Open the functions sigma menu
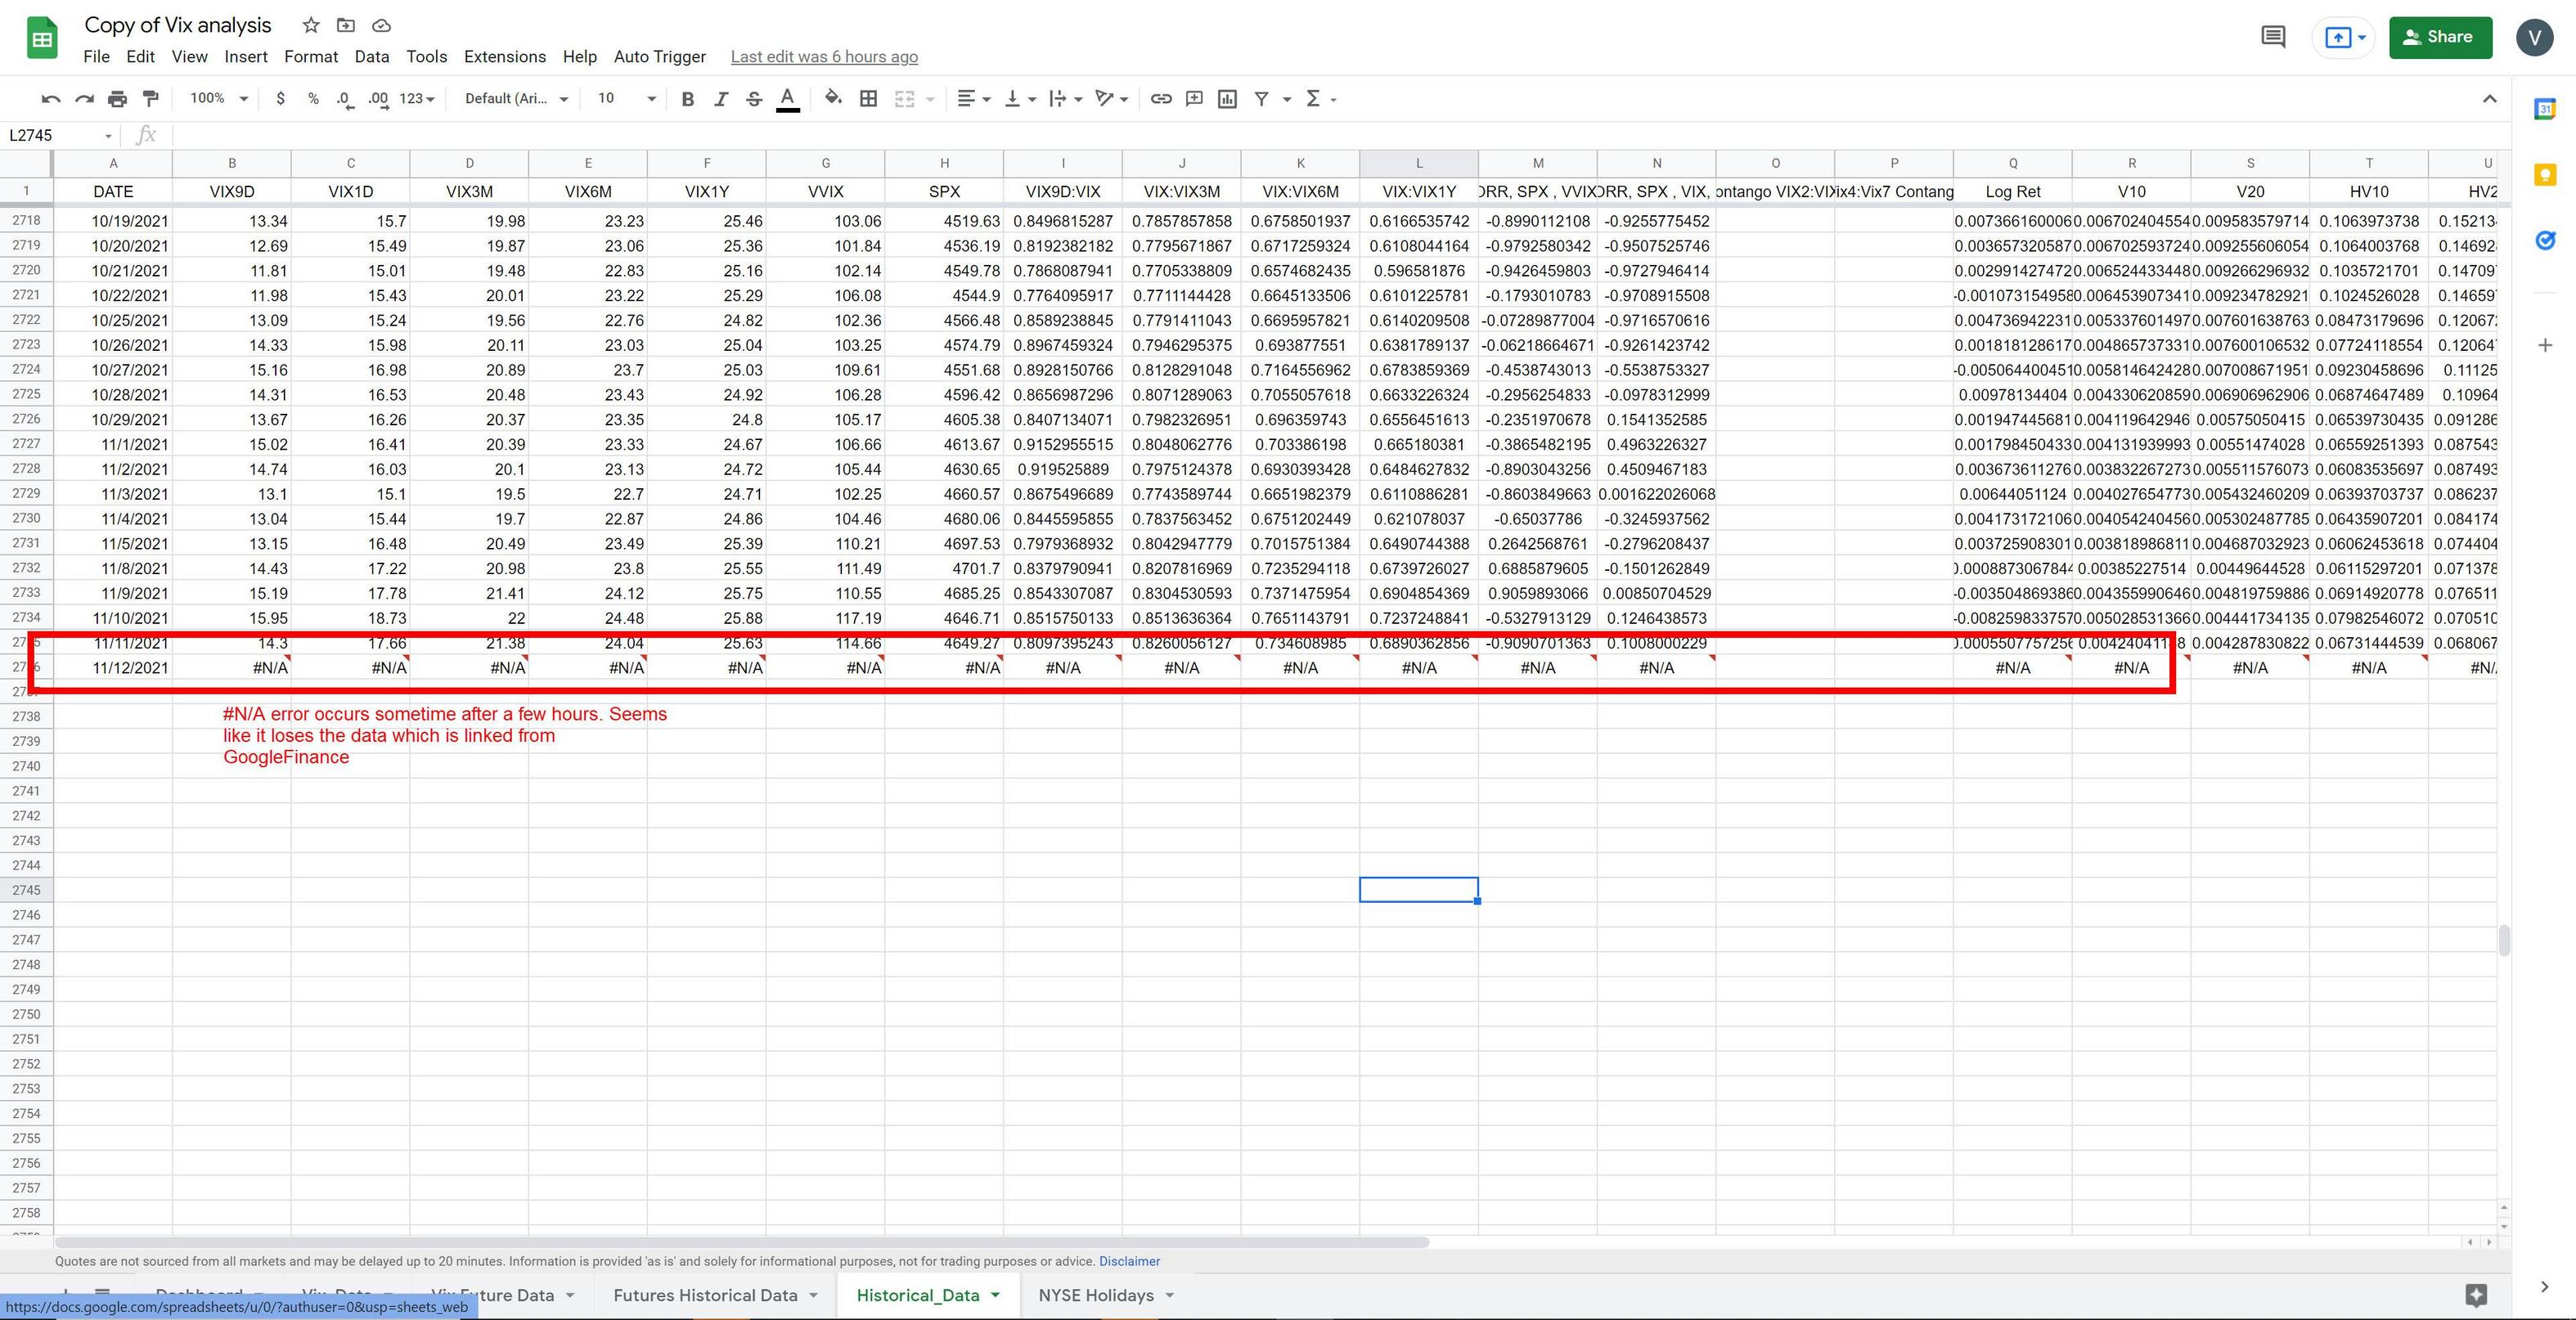 1321,98
